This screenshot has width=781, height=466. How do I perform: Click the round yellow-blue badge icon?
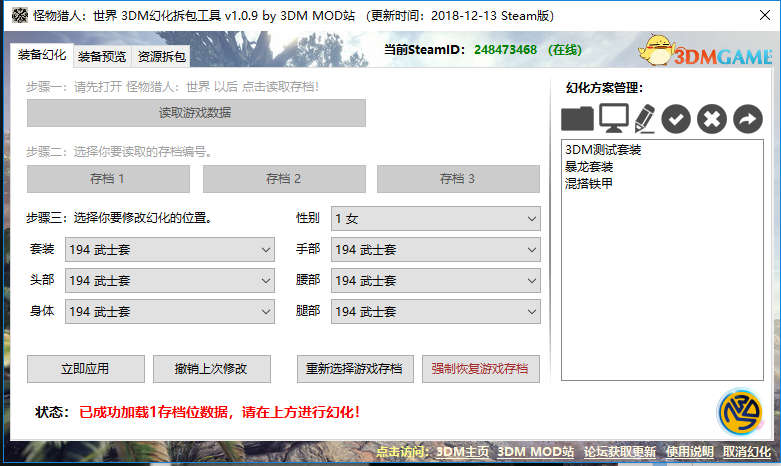(x=740, y=412)
